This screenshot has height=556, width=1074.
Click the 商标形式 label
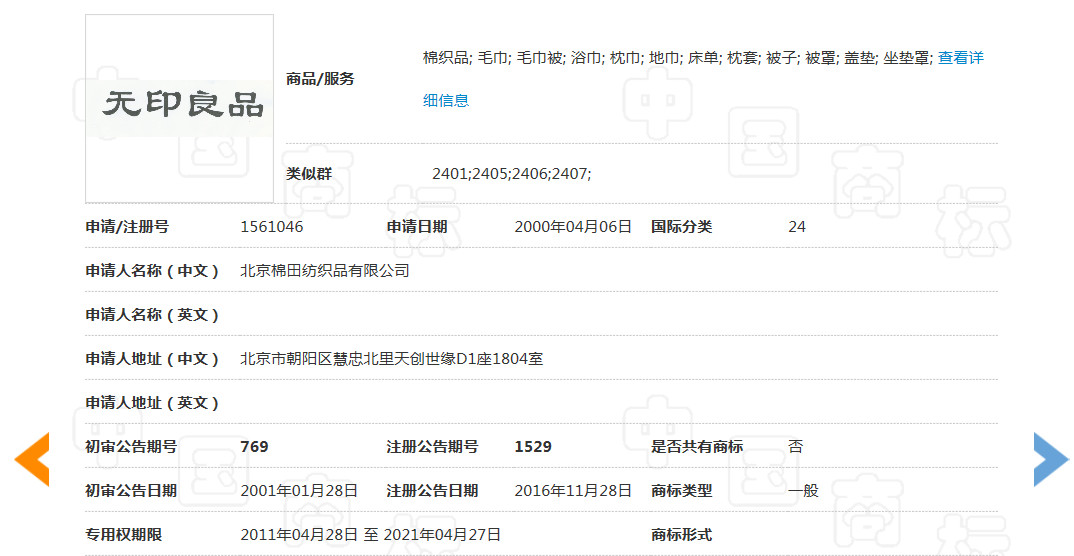681,535
